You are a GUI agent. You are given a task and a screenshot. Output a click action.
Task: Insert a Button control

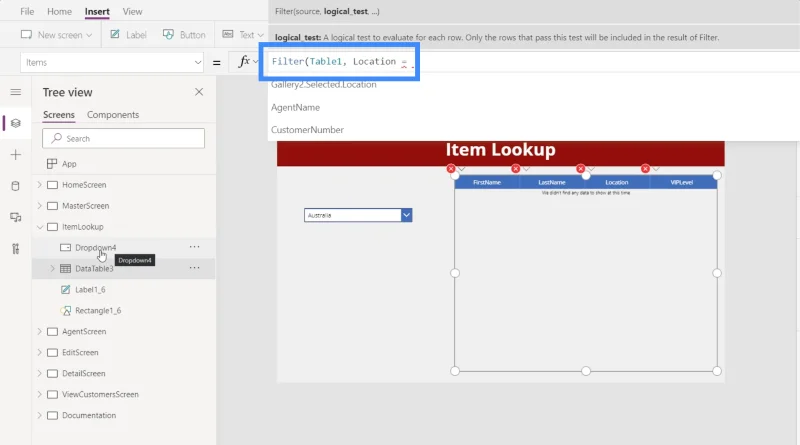click(x=184, y=35)
